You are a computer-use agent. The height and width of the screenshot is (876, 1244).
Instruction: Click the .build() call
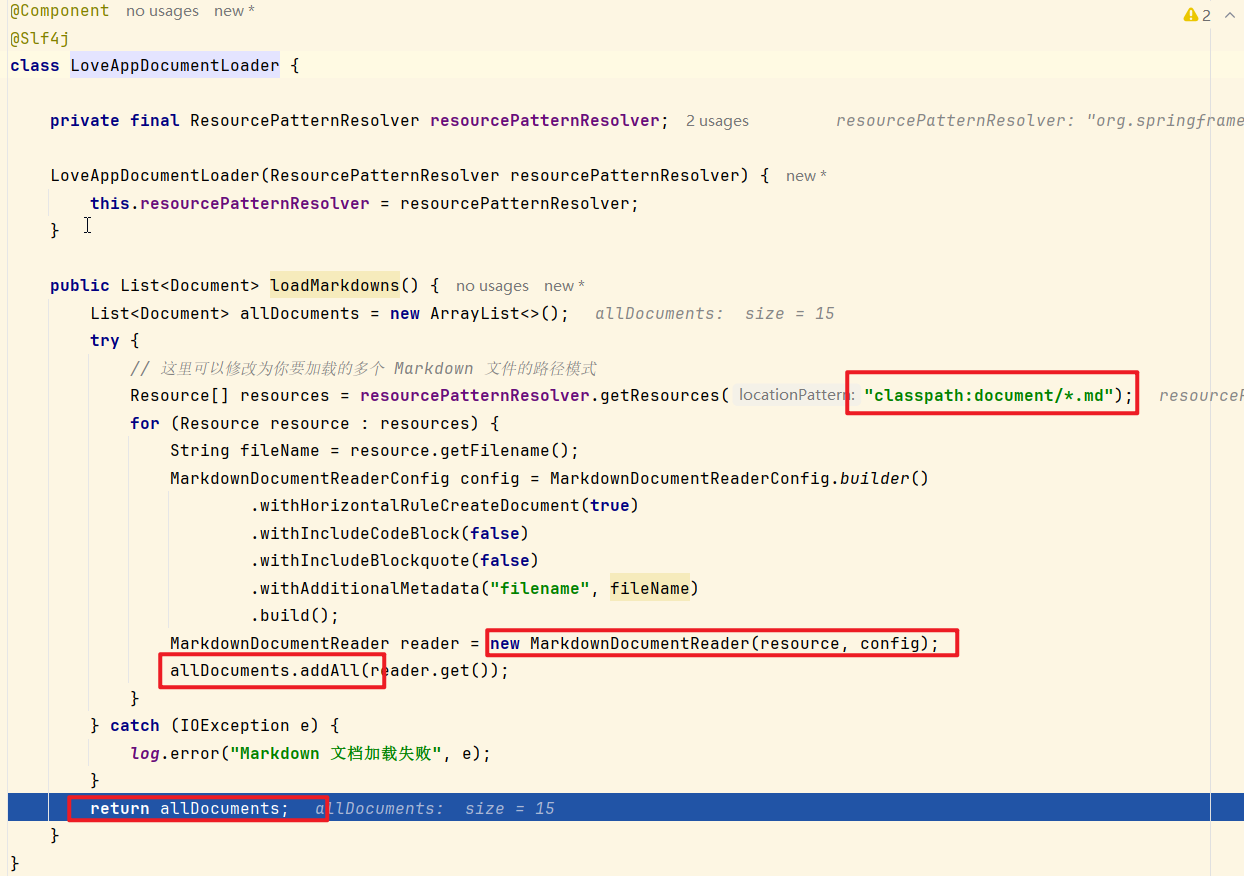point(294,615)
